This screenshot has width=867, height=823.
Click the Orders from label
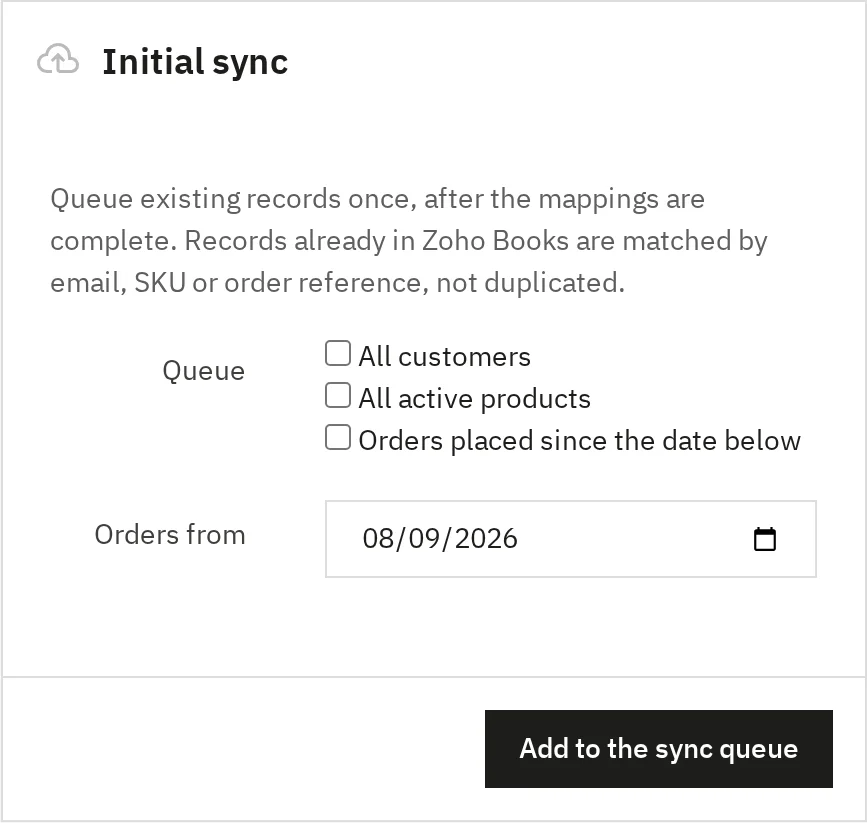click(x=170, y=535)
